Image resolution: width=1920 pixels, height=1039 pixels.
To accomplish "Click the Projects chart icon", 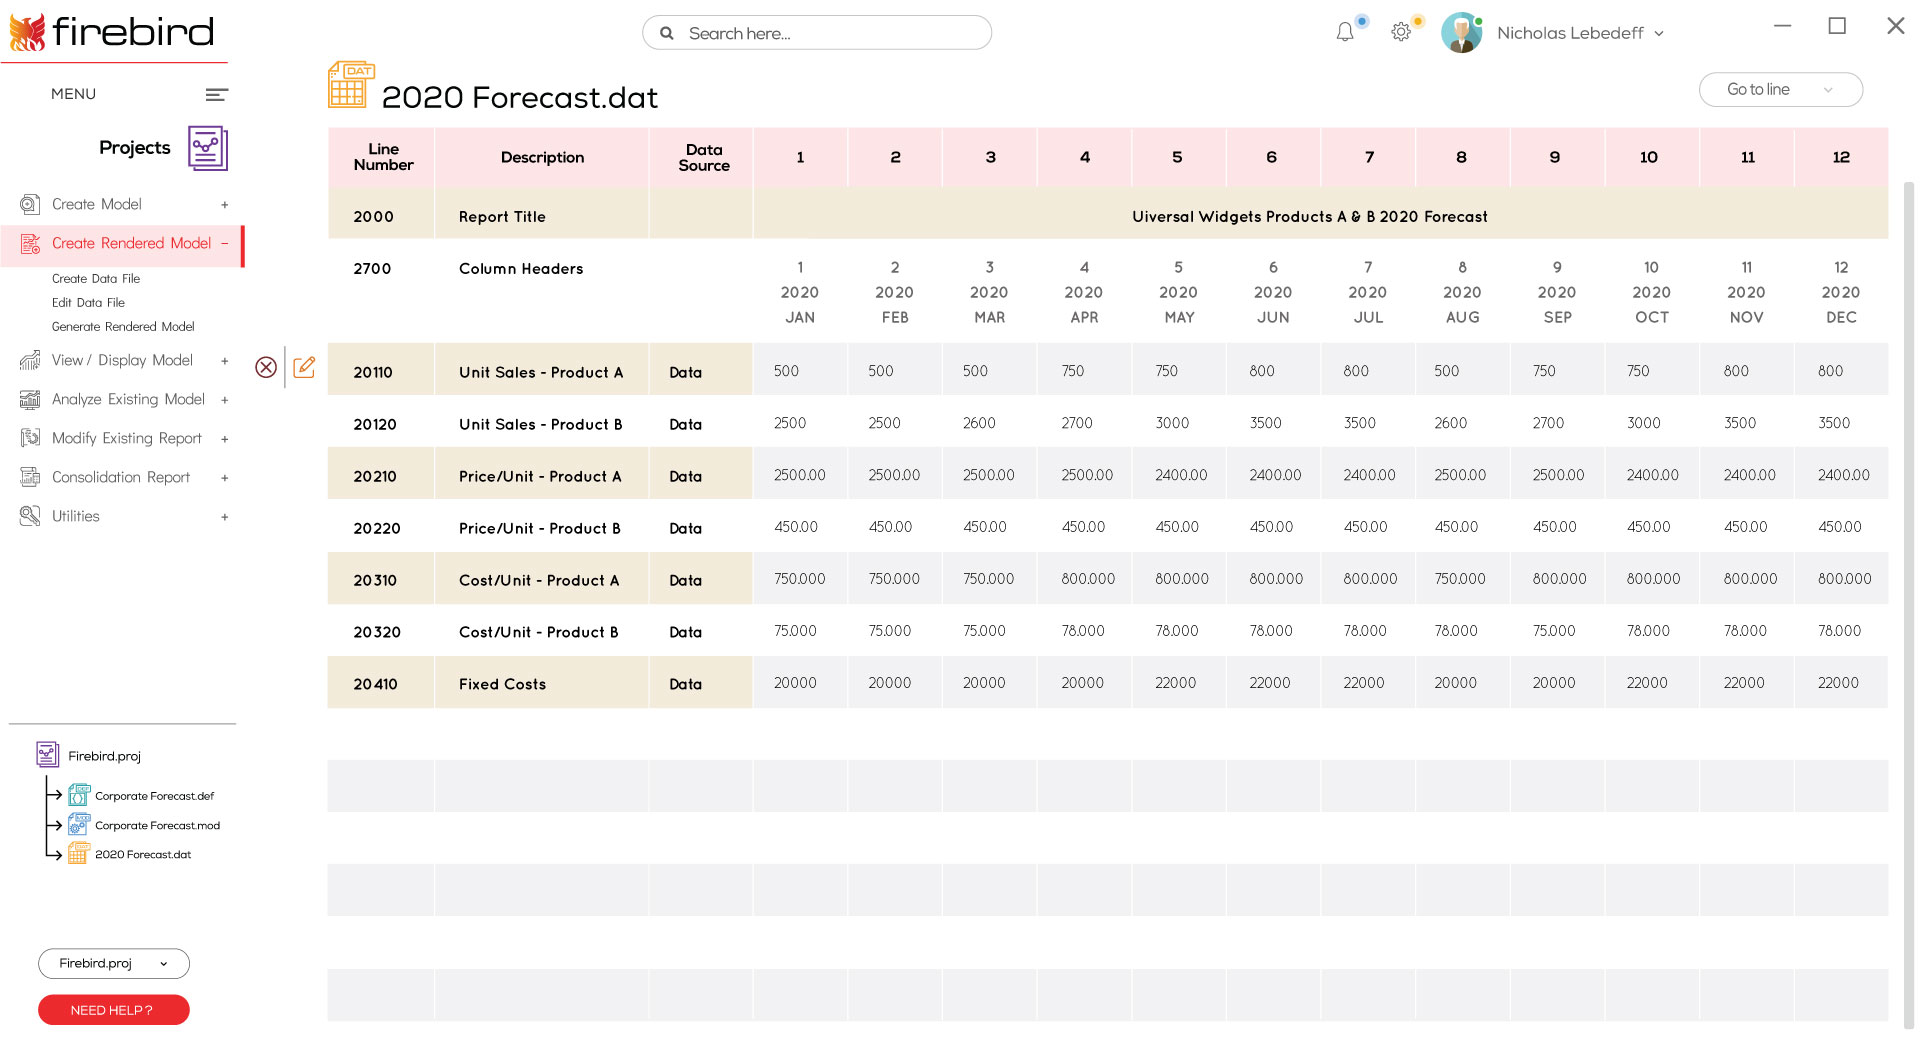I will (x=208, y=148).
